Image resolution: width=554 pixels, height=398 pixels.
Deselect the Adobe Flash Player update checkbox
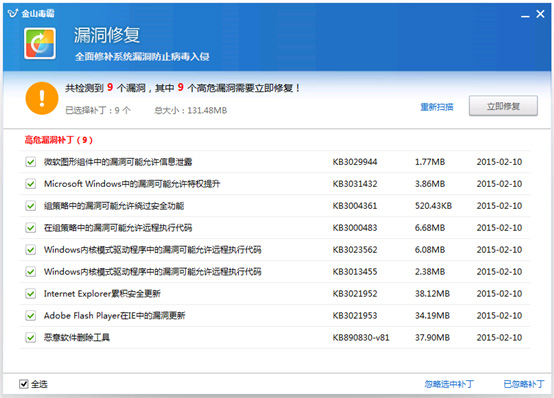(x=31, y=315)
